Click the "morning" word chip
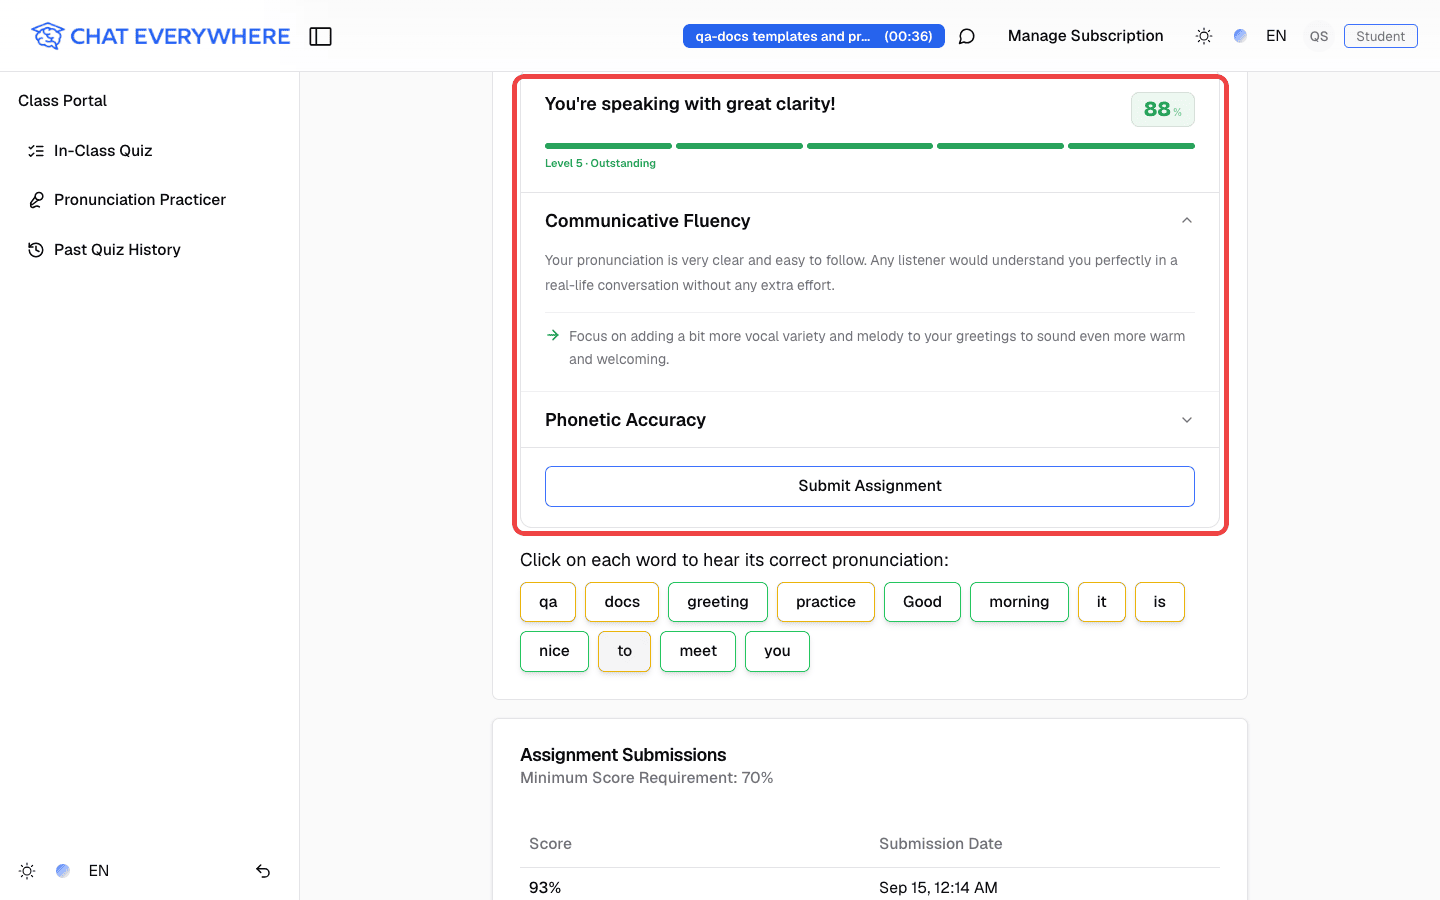 (x=1019, y=602)
